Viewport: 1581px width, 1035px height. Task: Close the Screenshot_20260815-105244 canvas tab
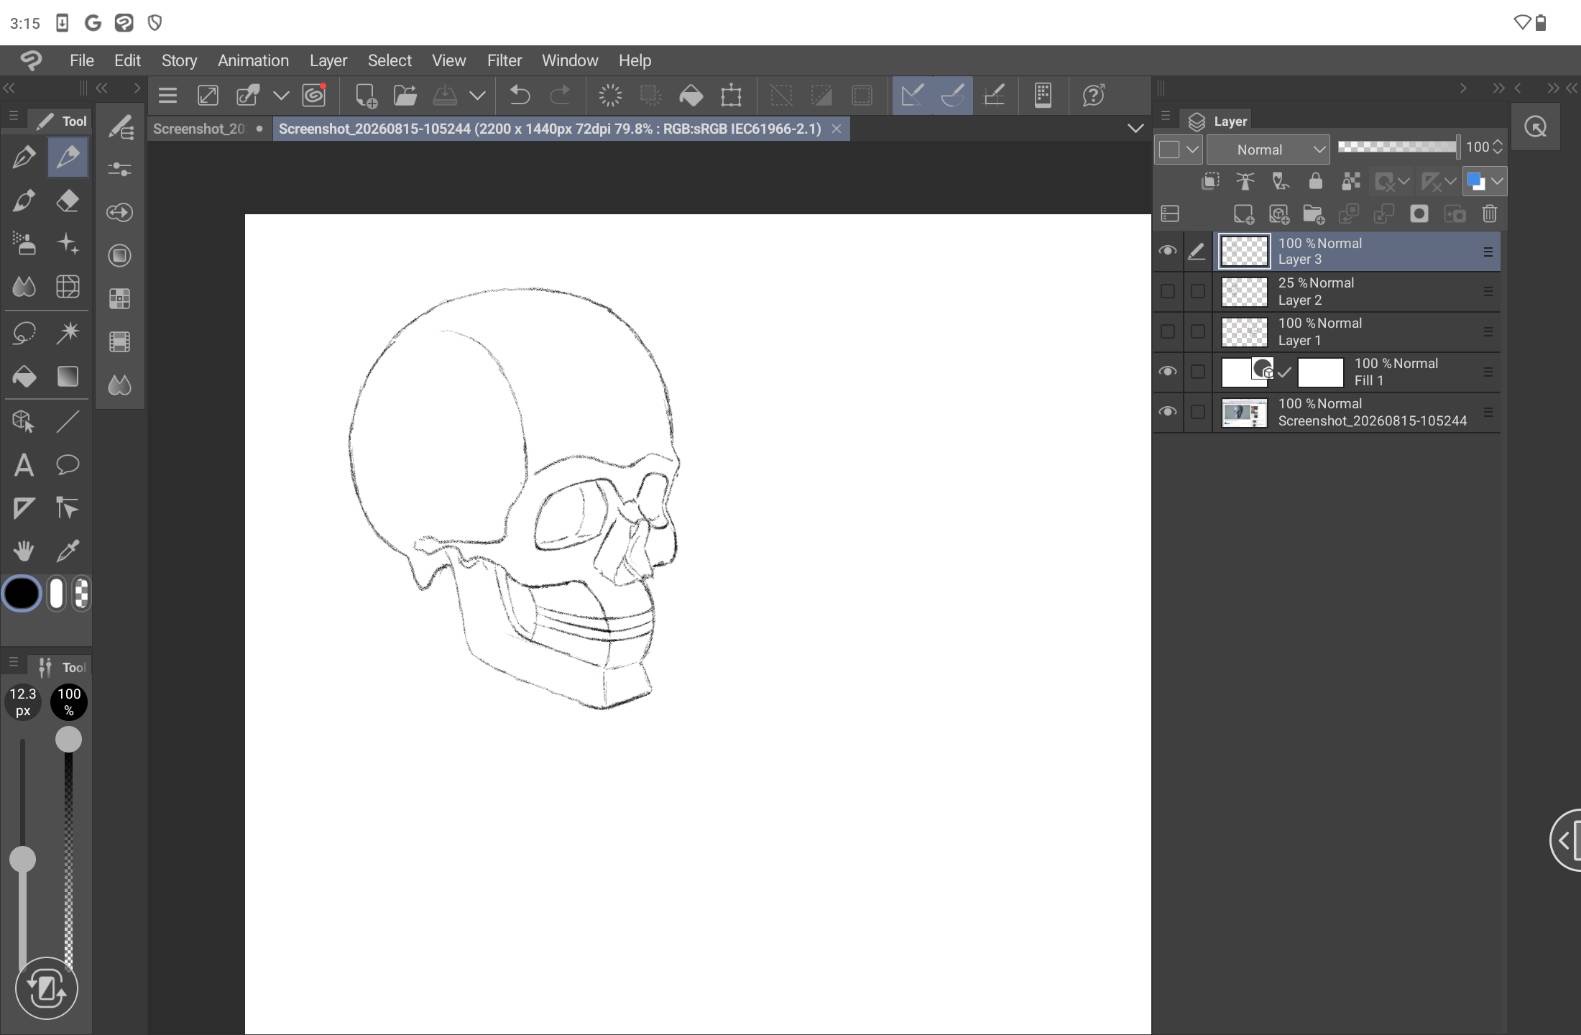pos(837,128)
